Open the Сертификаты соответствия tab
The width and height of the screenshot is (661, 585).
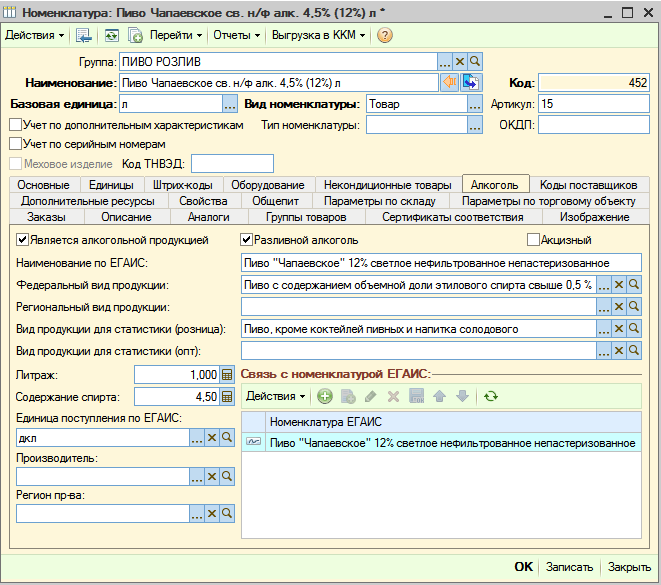453,217
